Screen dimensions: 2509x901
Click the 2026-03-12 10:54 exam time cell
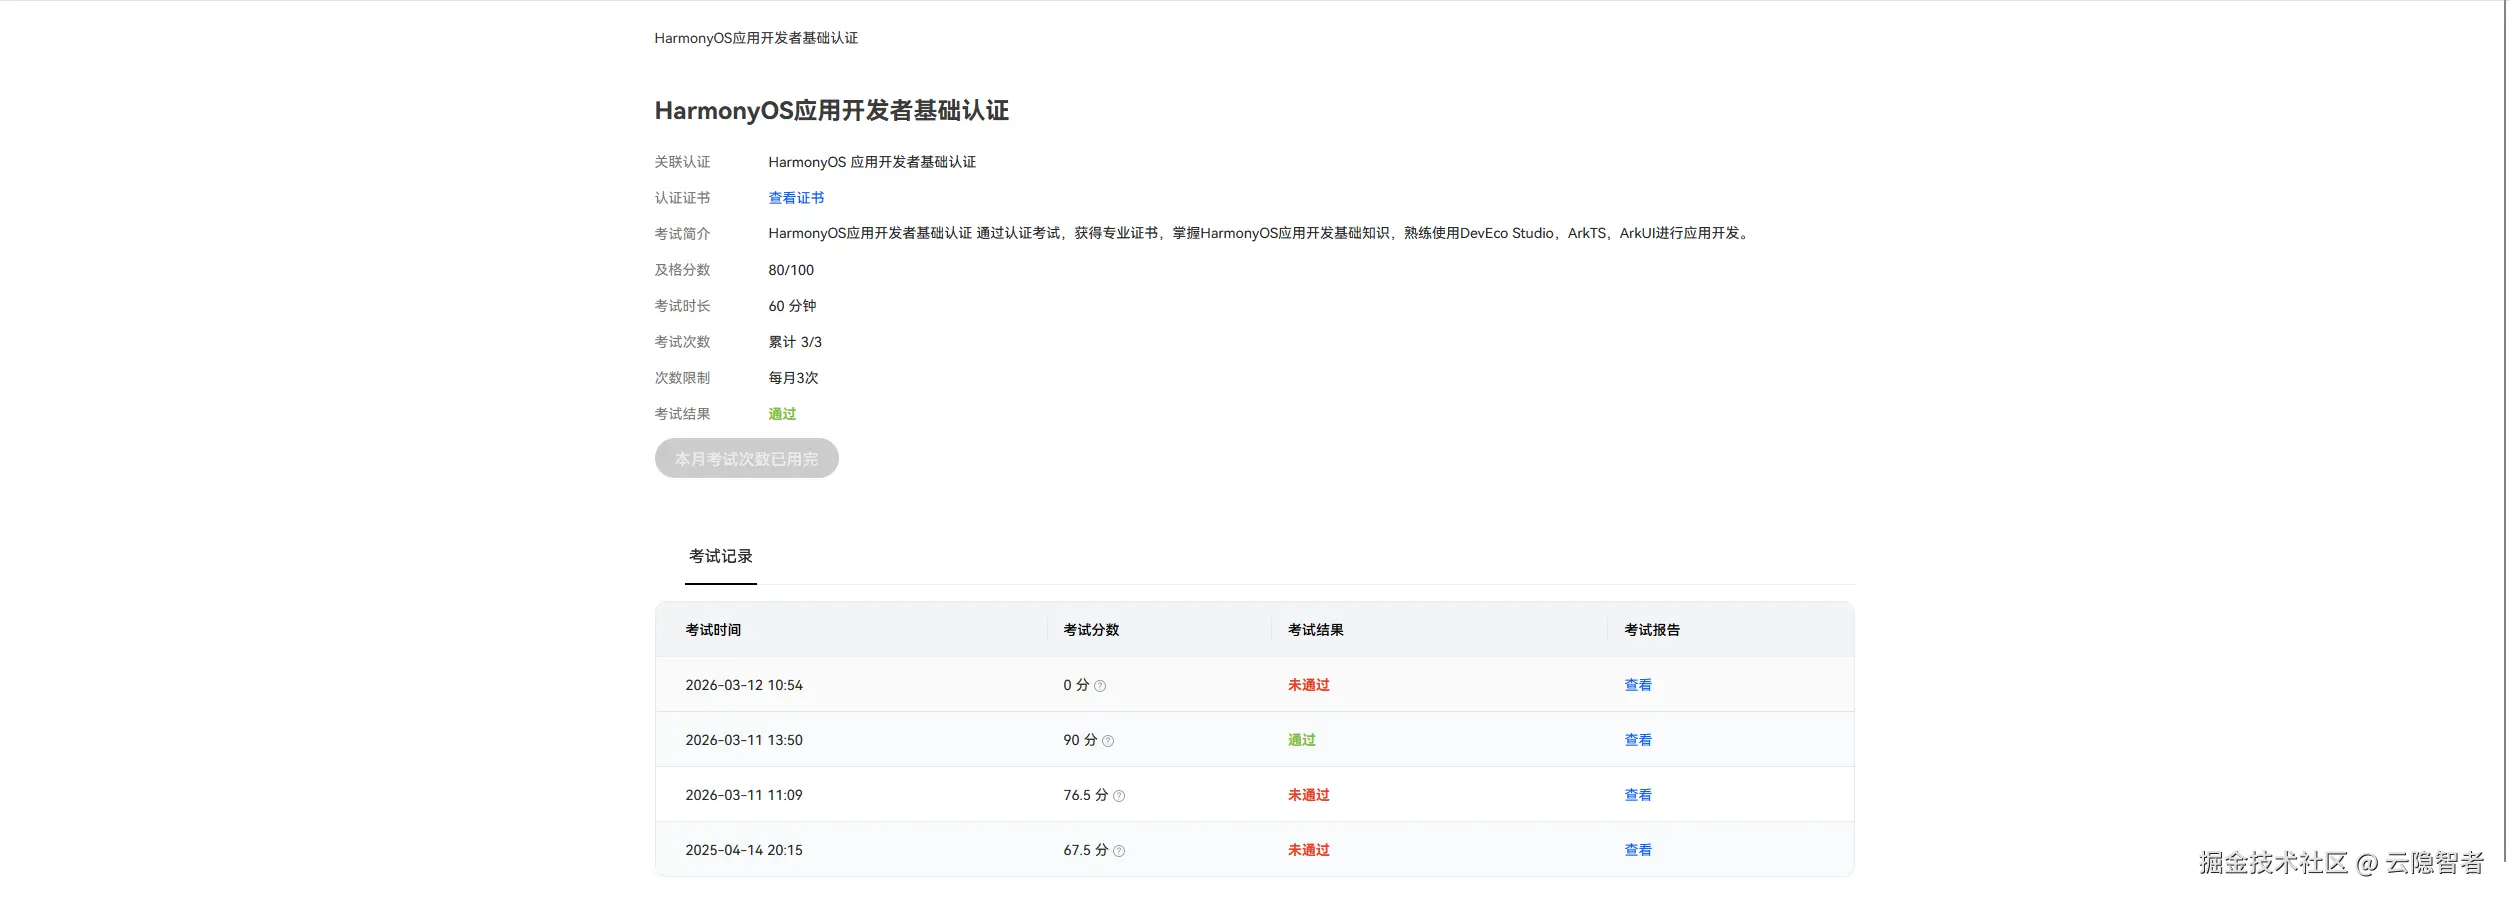[x=744, y=685]
